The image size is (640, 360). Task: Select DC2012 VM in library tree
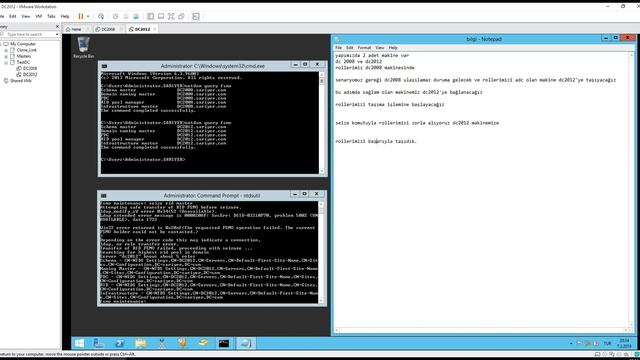click(29, 75)
